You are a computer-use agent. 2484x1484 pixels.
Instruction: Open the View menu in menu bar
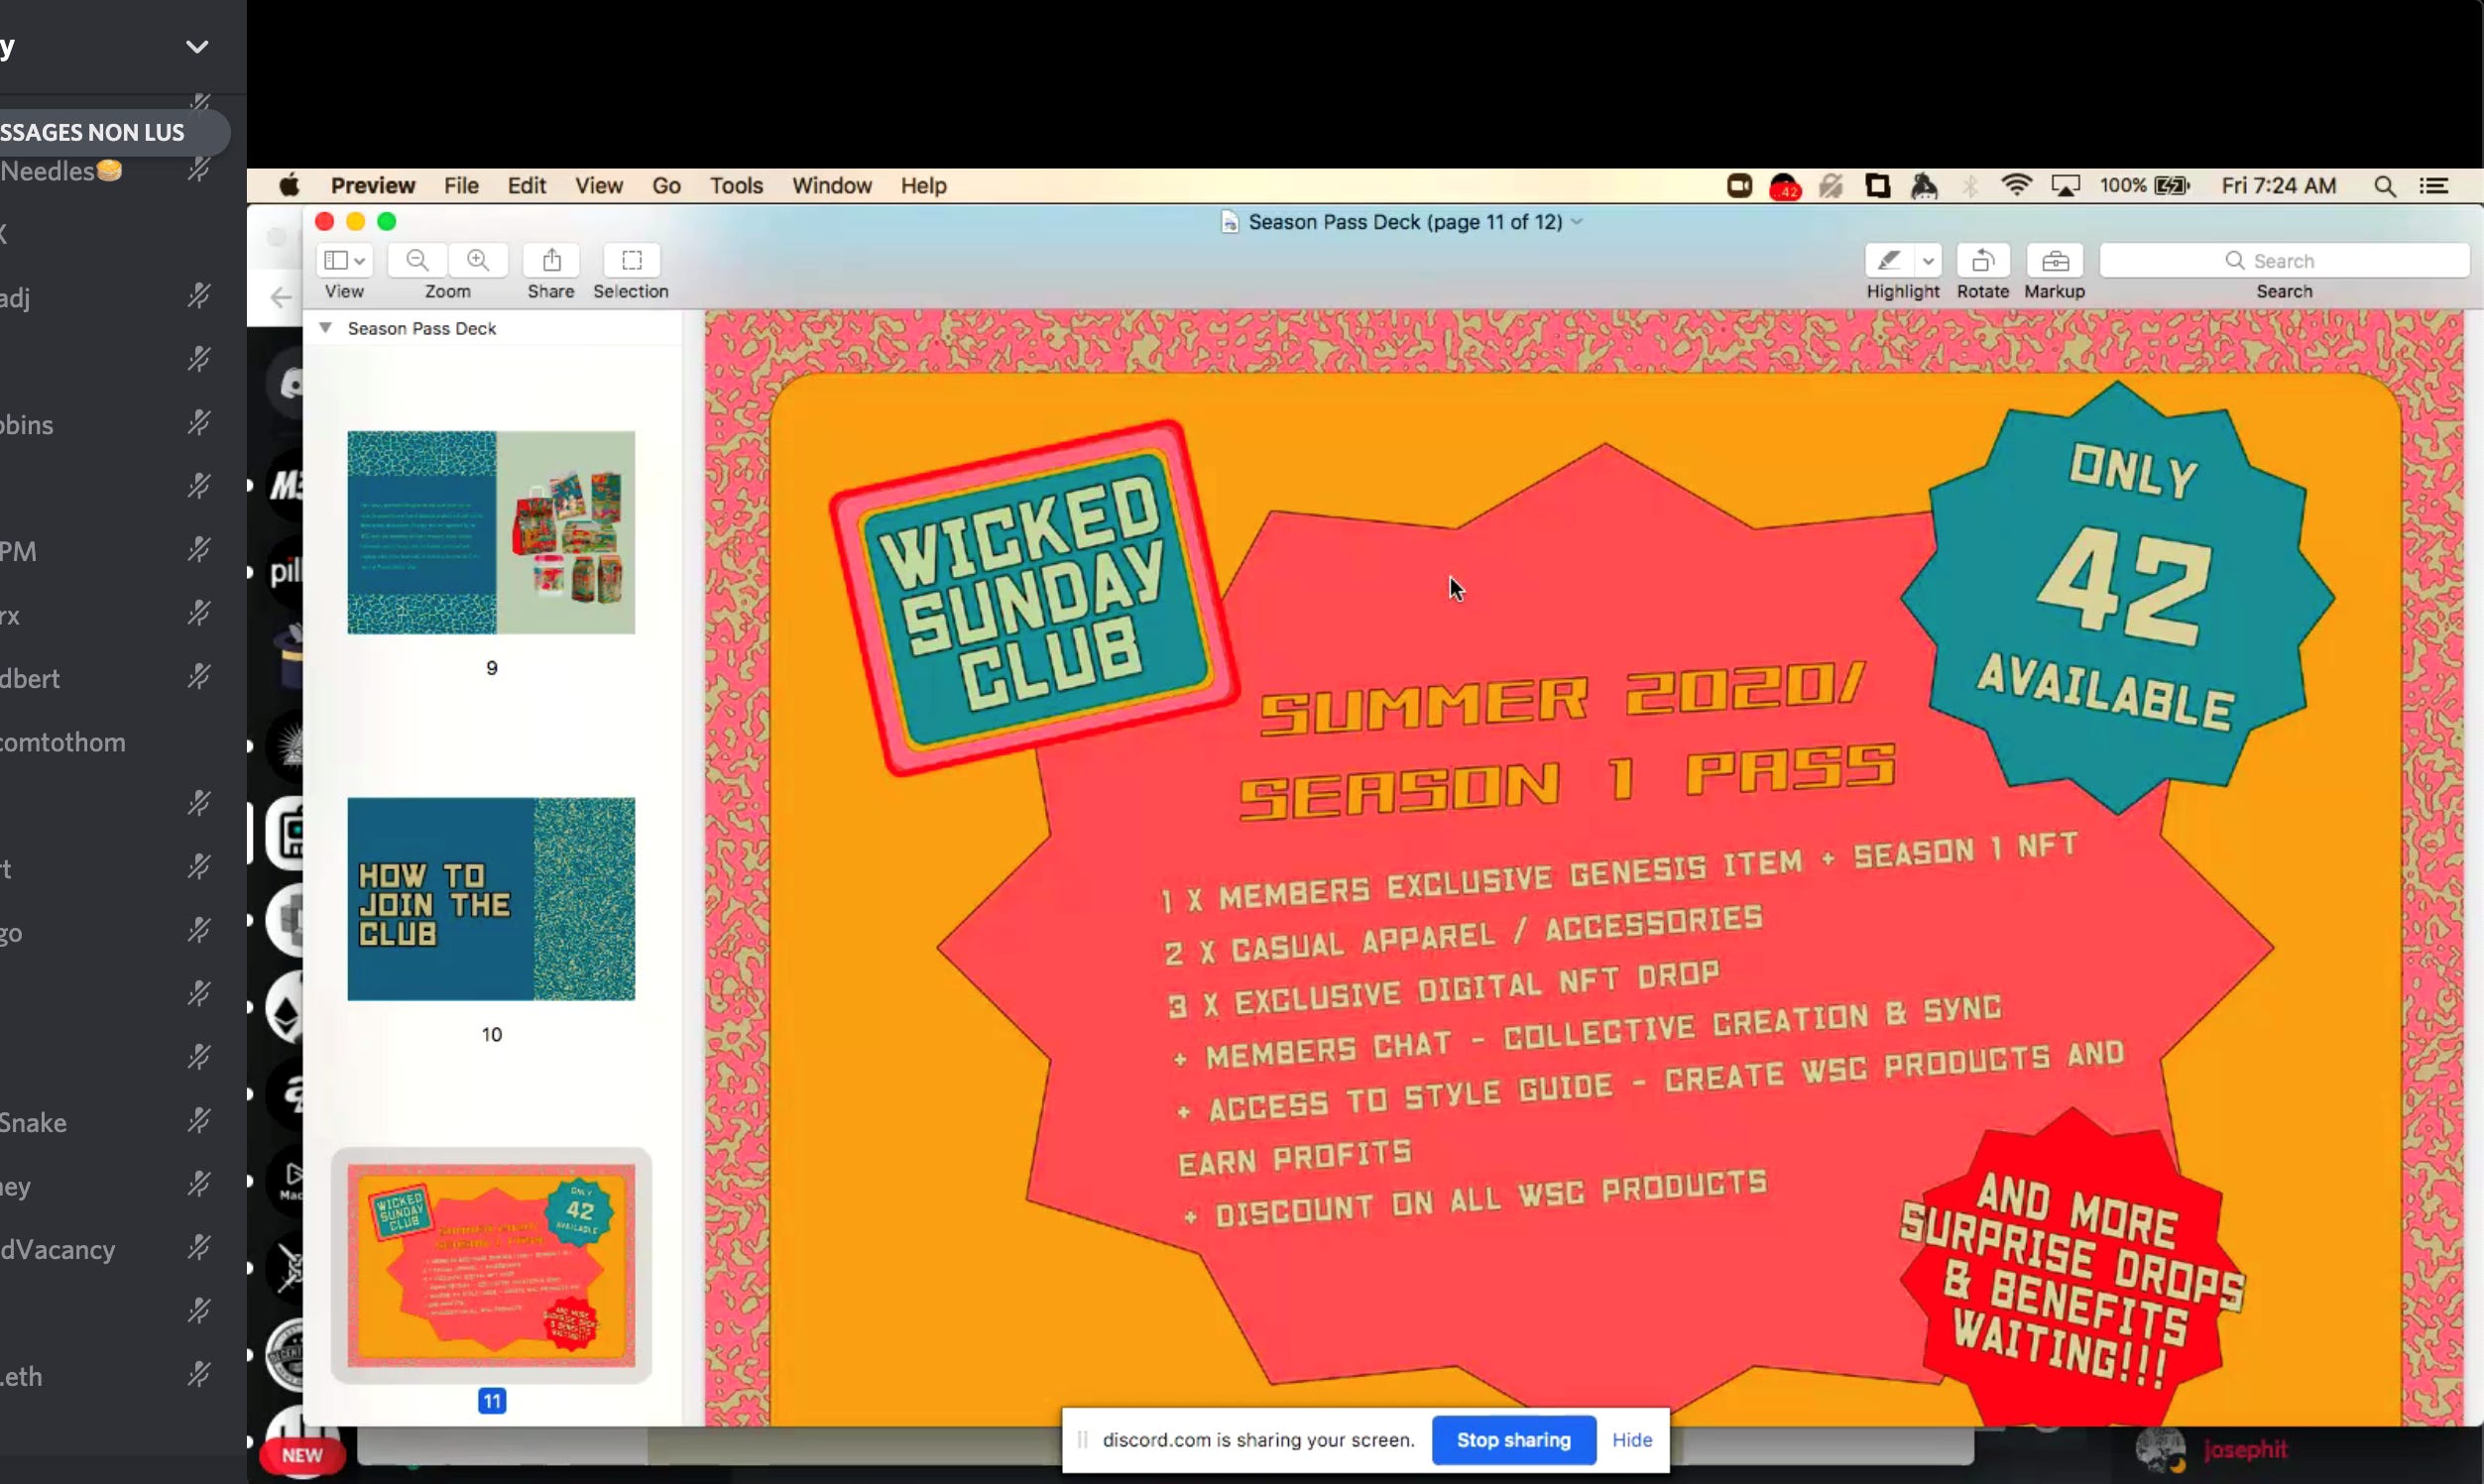[598, 185]
